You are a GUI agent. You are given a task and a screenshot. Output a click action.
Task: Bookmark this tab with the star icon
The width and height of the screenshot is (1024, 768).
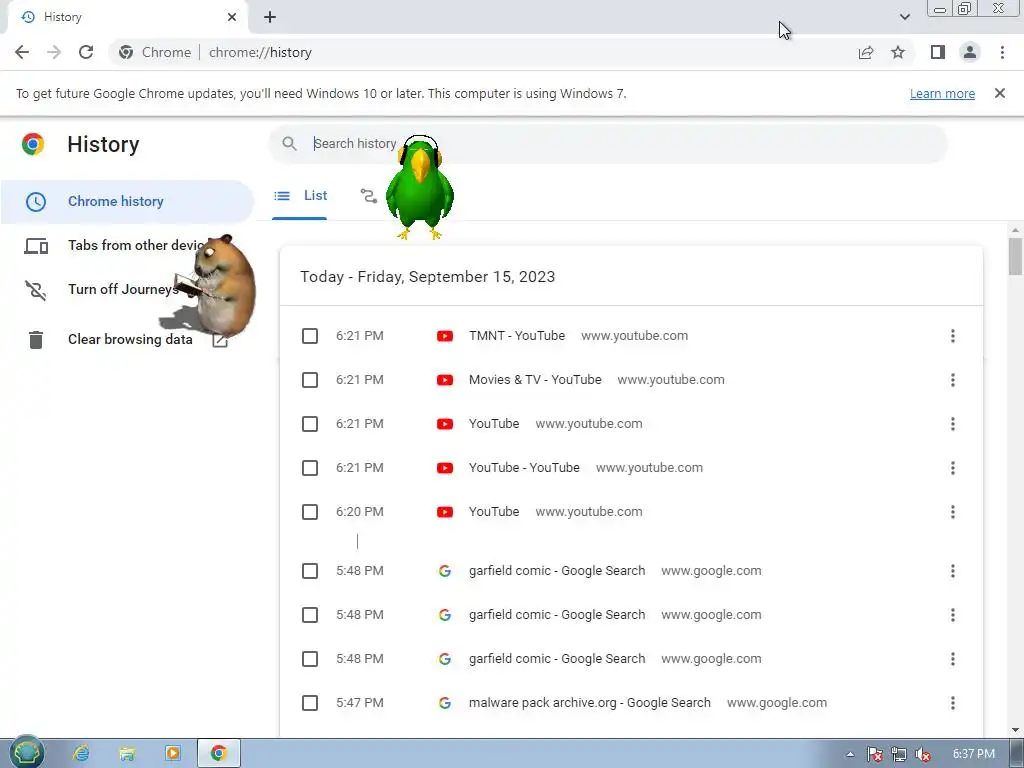pyautogui.click(x=898, y=52)
